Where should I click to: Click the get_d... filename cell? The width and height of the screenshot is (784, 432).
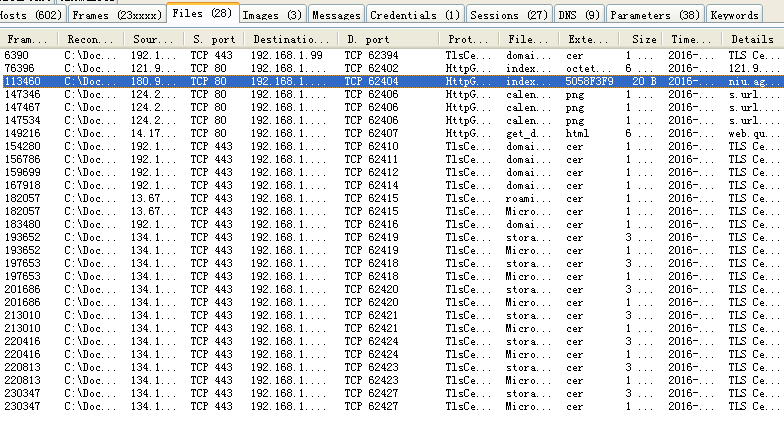pos(528,134)
